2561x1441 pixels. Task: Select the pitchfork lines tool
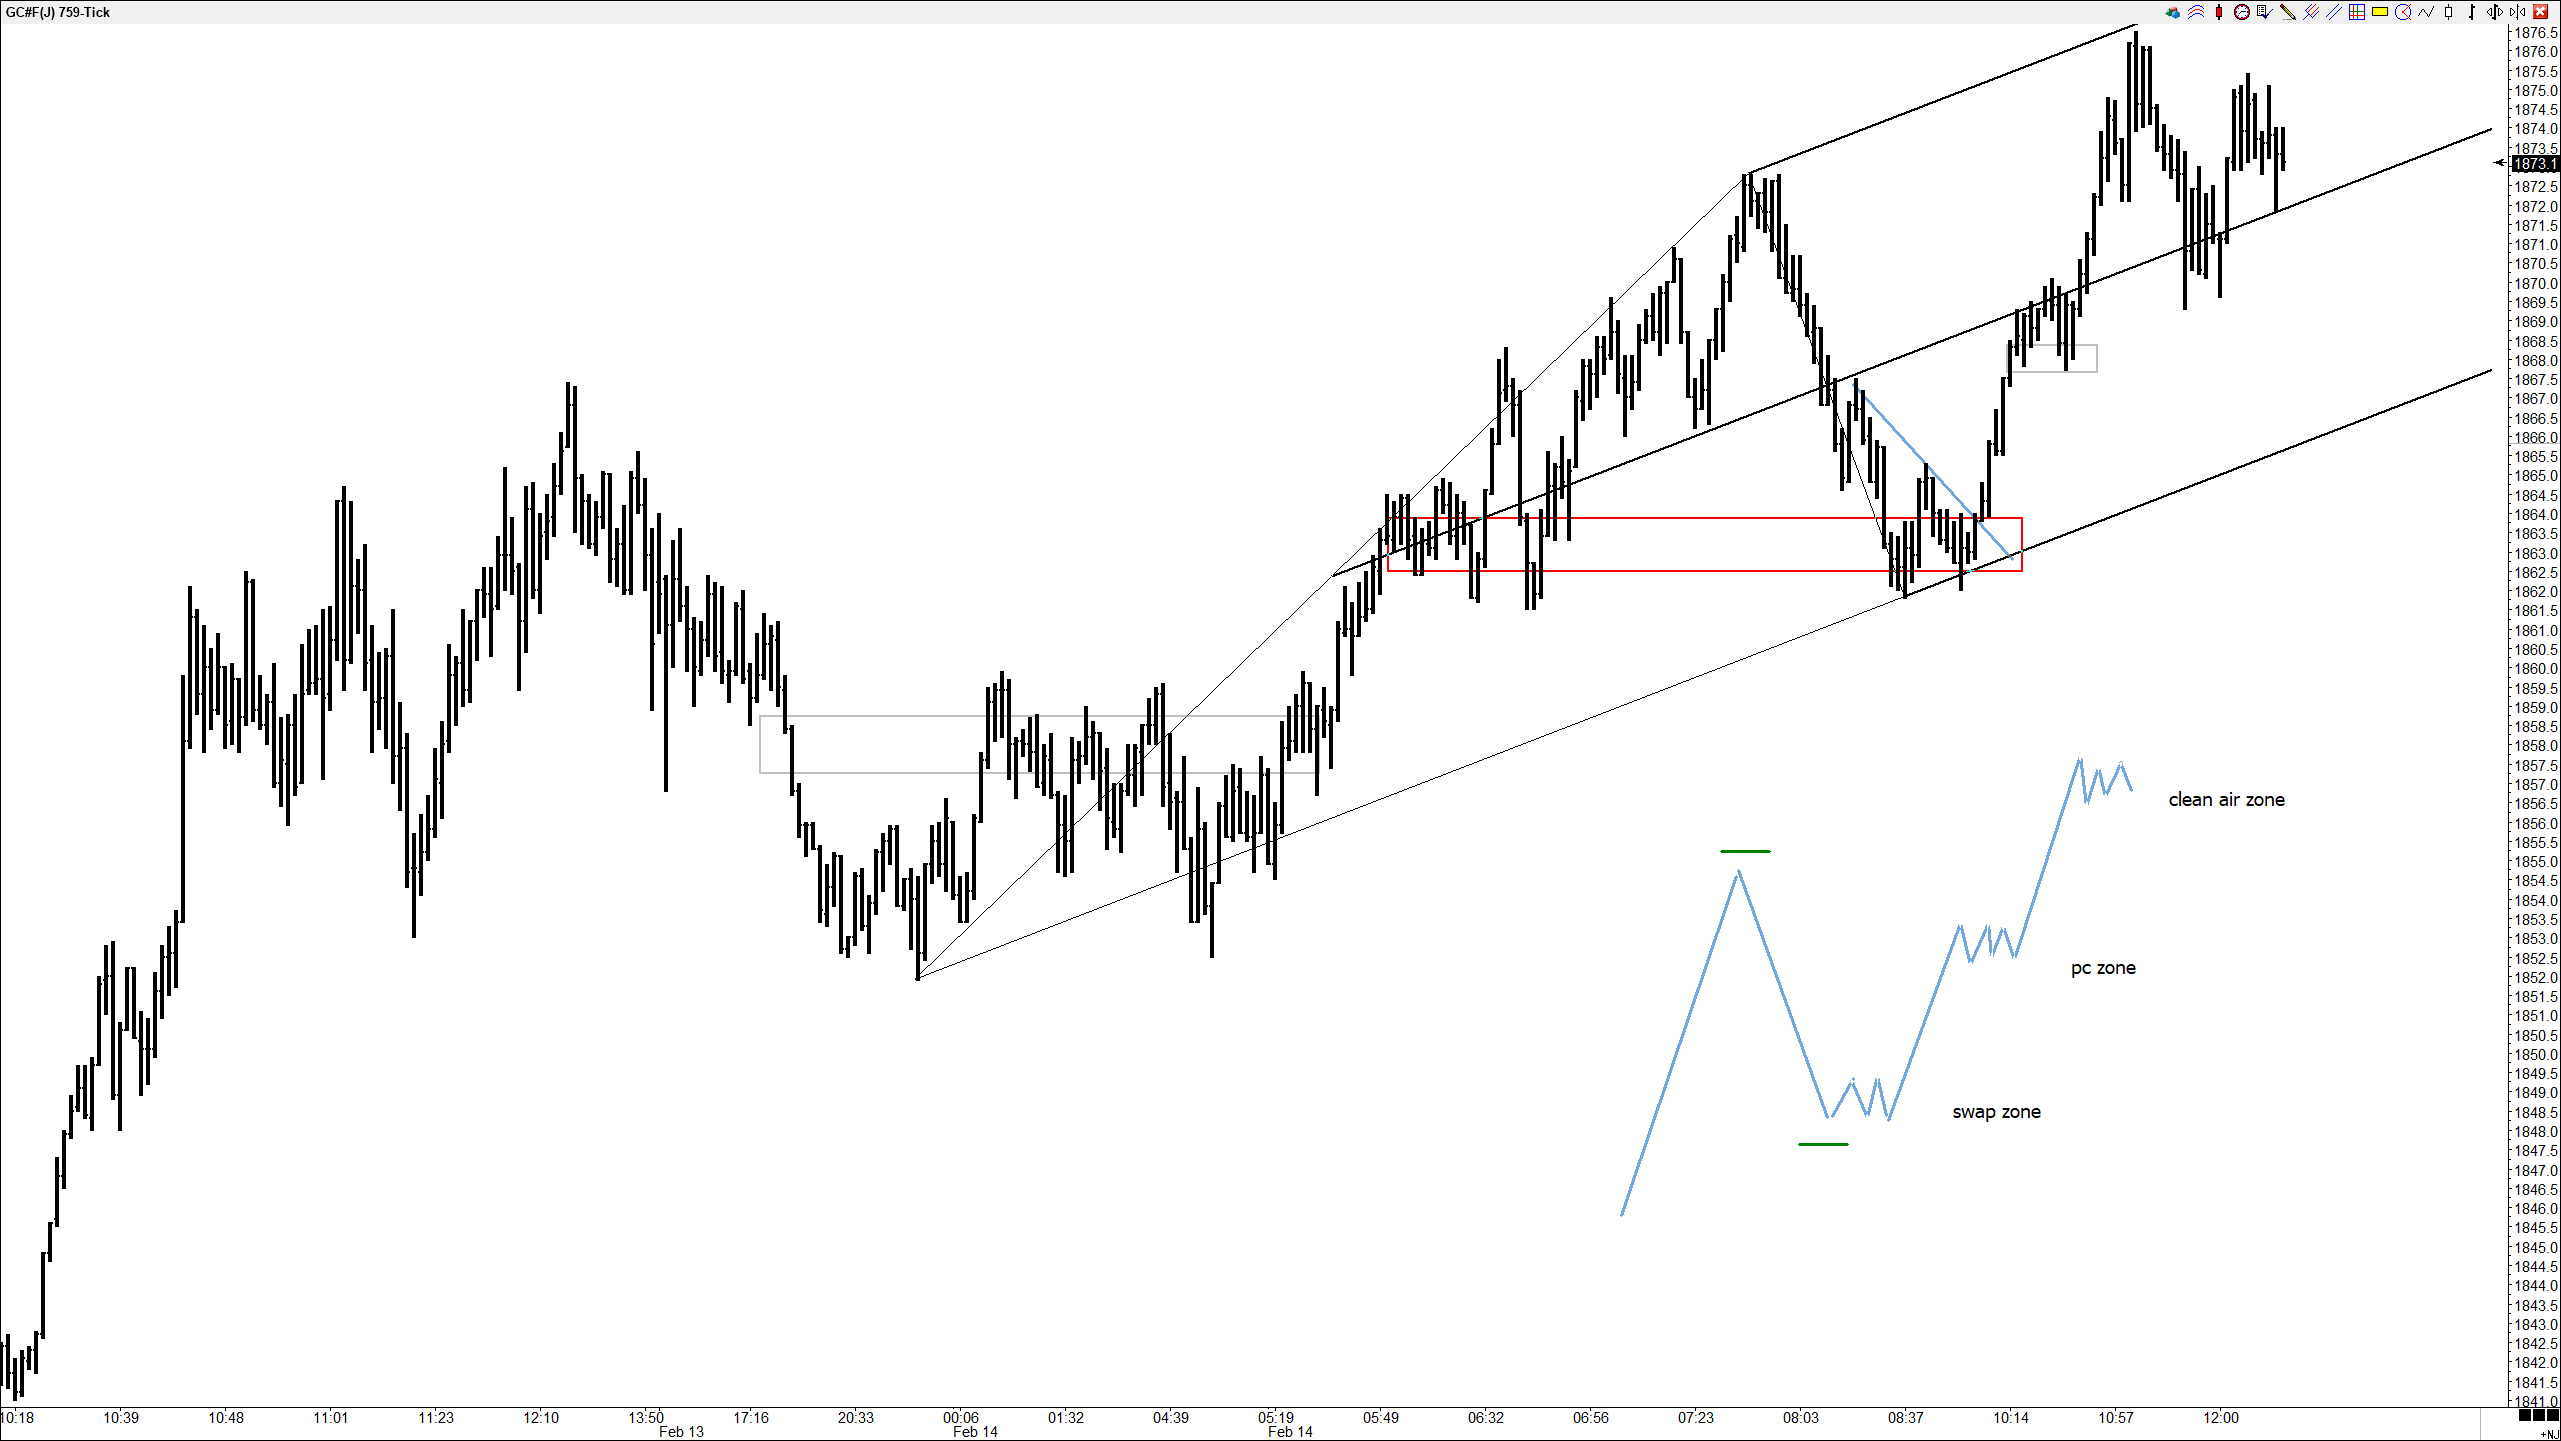(x=2311, y=12)
